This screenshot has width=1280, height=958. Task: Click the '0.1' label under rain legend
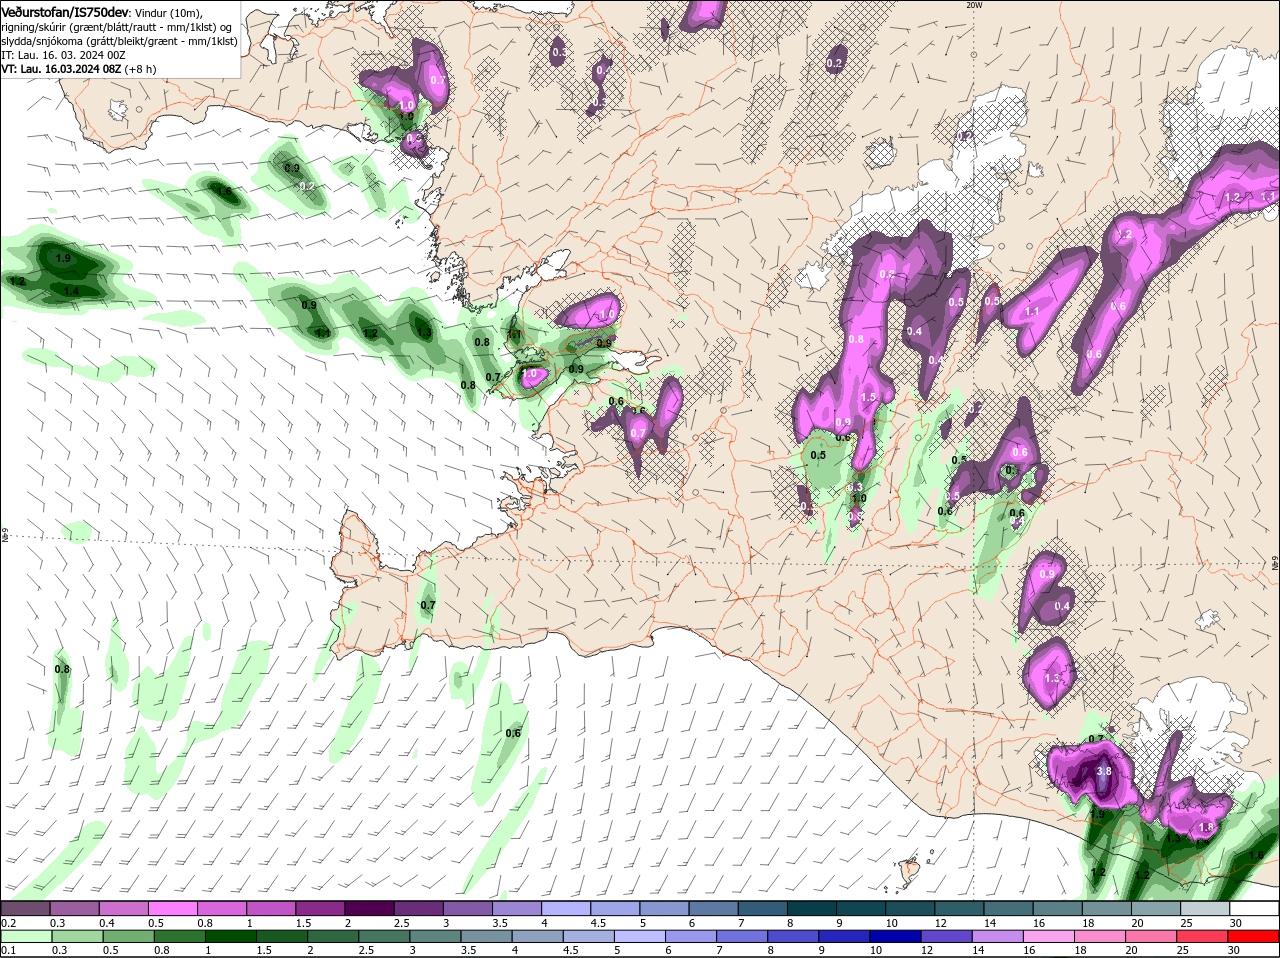pos(9,950)
